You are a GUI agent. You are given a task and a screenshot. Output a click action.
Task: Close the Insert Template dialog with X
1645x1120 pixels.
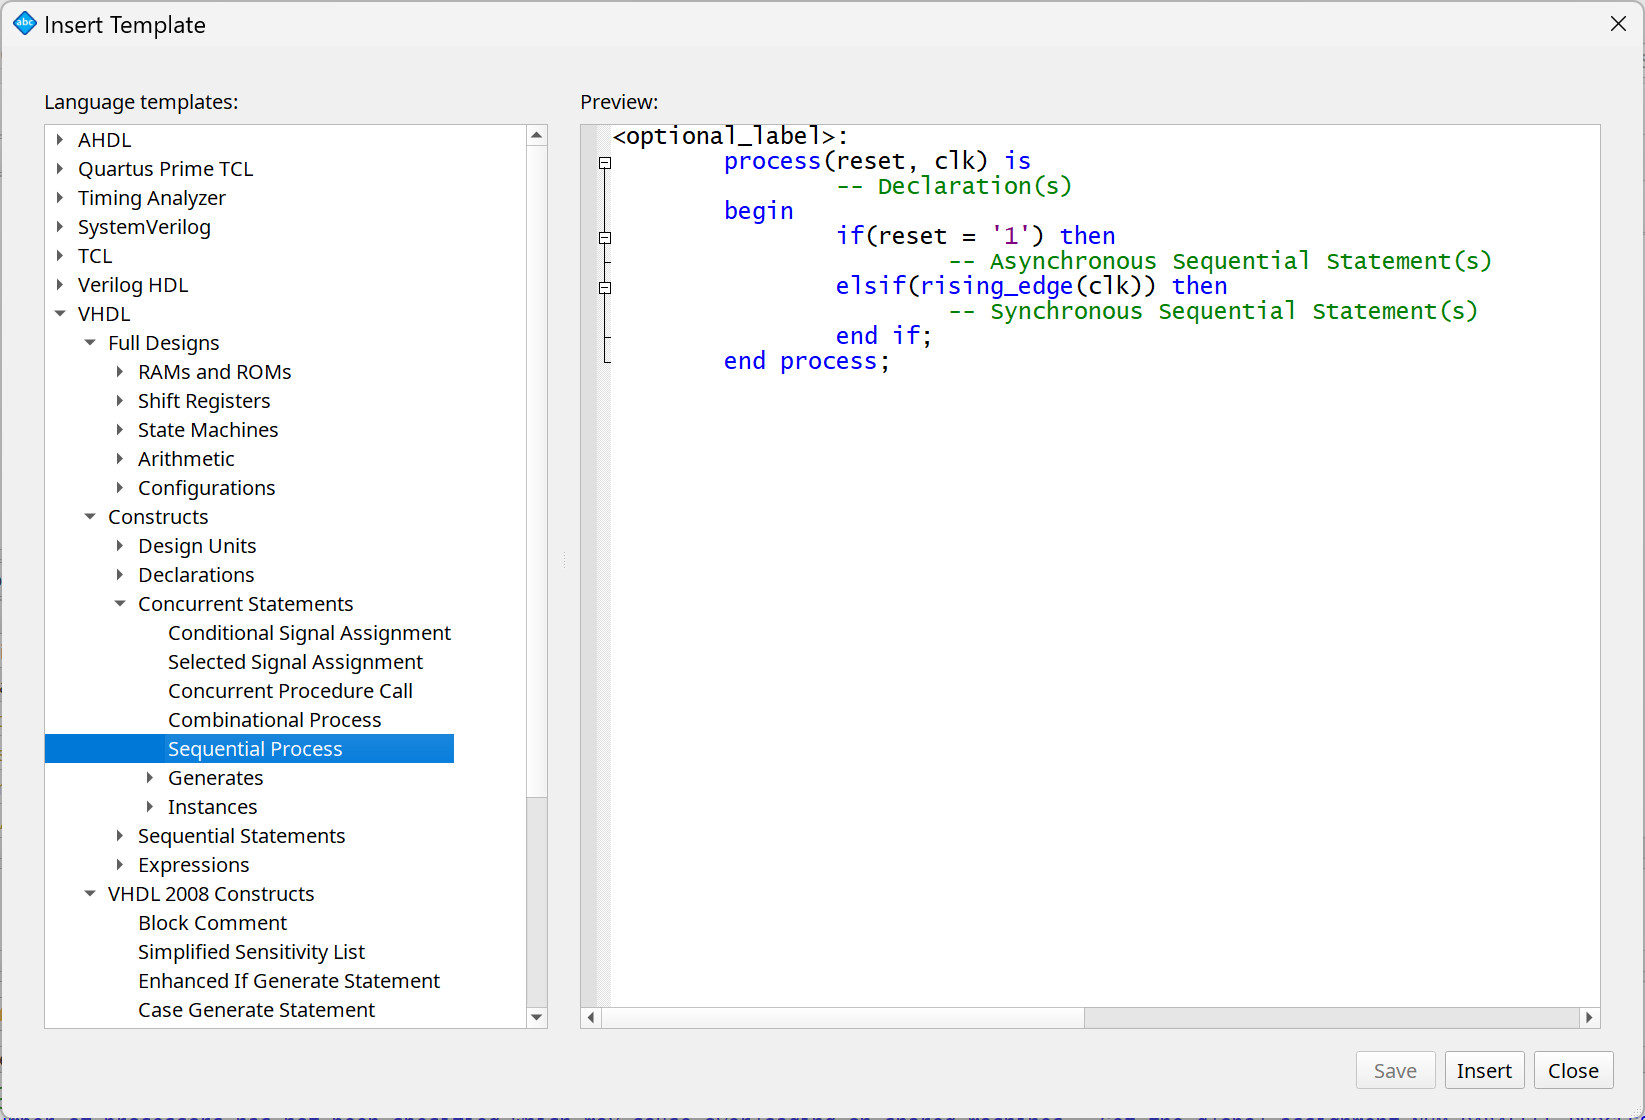1618,24
